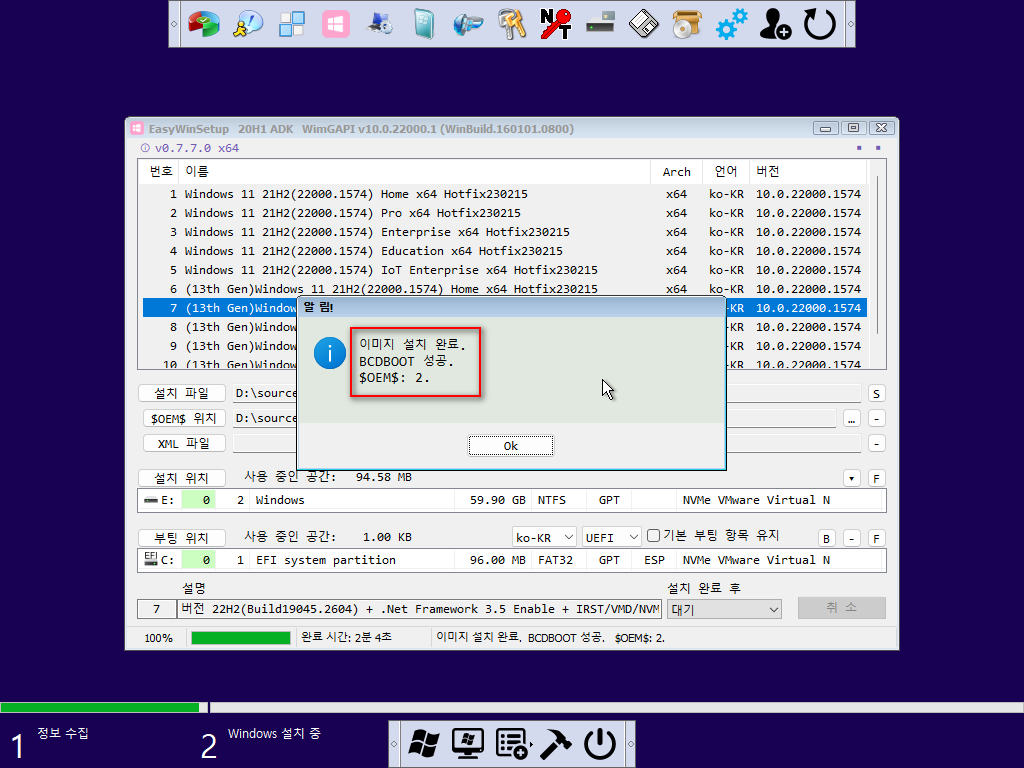The image size is (1024, 768).
Task: Click the blue info icon in alert dialog
Action: point(330,353)
